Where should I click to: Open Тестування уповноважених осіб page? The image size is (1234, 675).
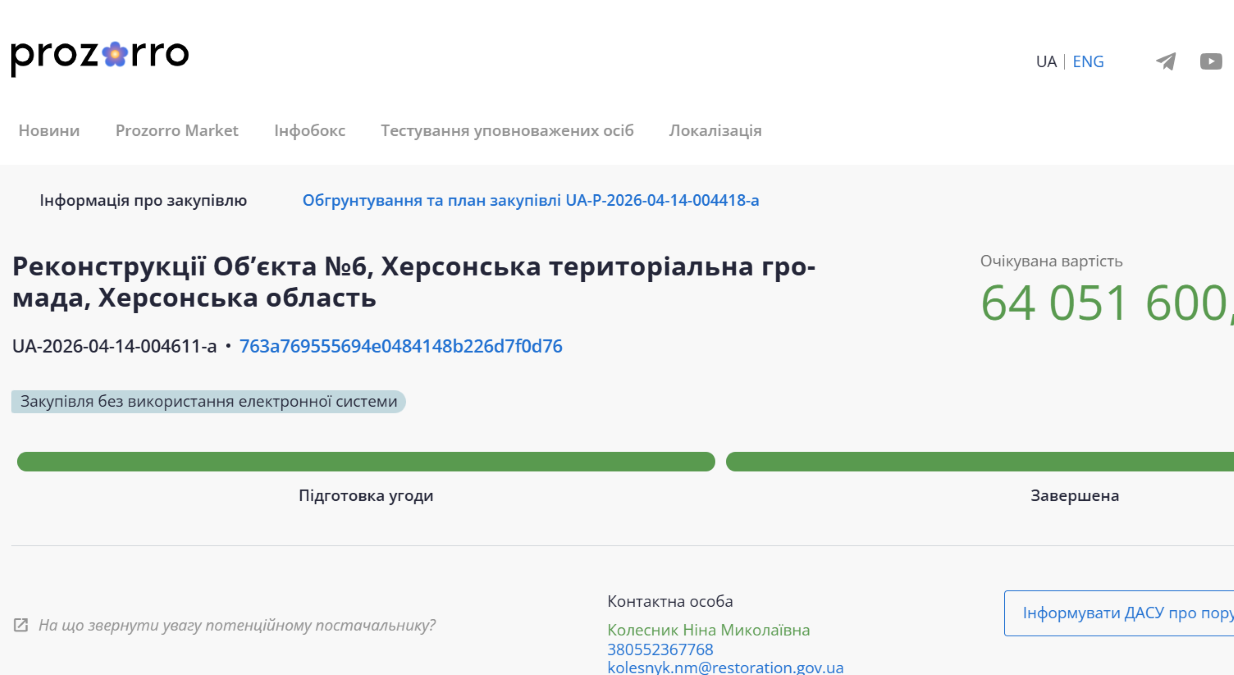coord(507,131)
